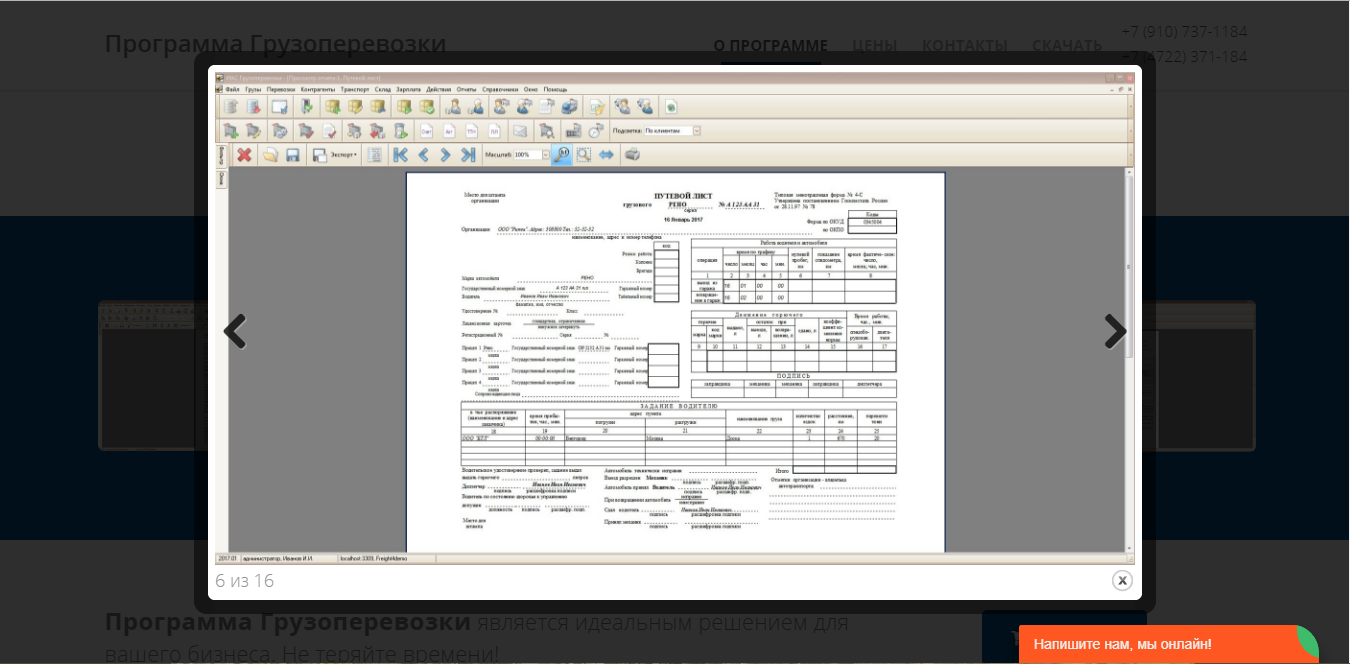1350x664 pixels.
Task: Click the fit-to-width double arrow icon
Action: point(606,155)
